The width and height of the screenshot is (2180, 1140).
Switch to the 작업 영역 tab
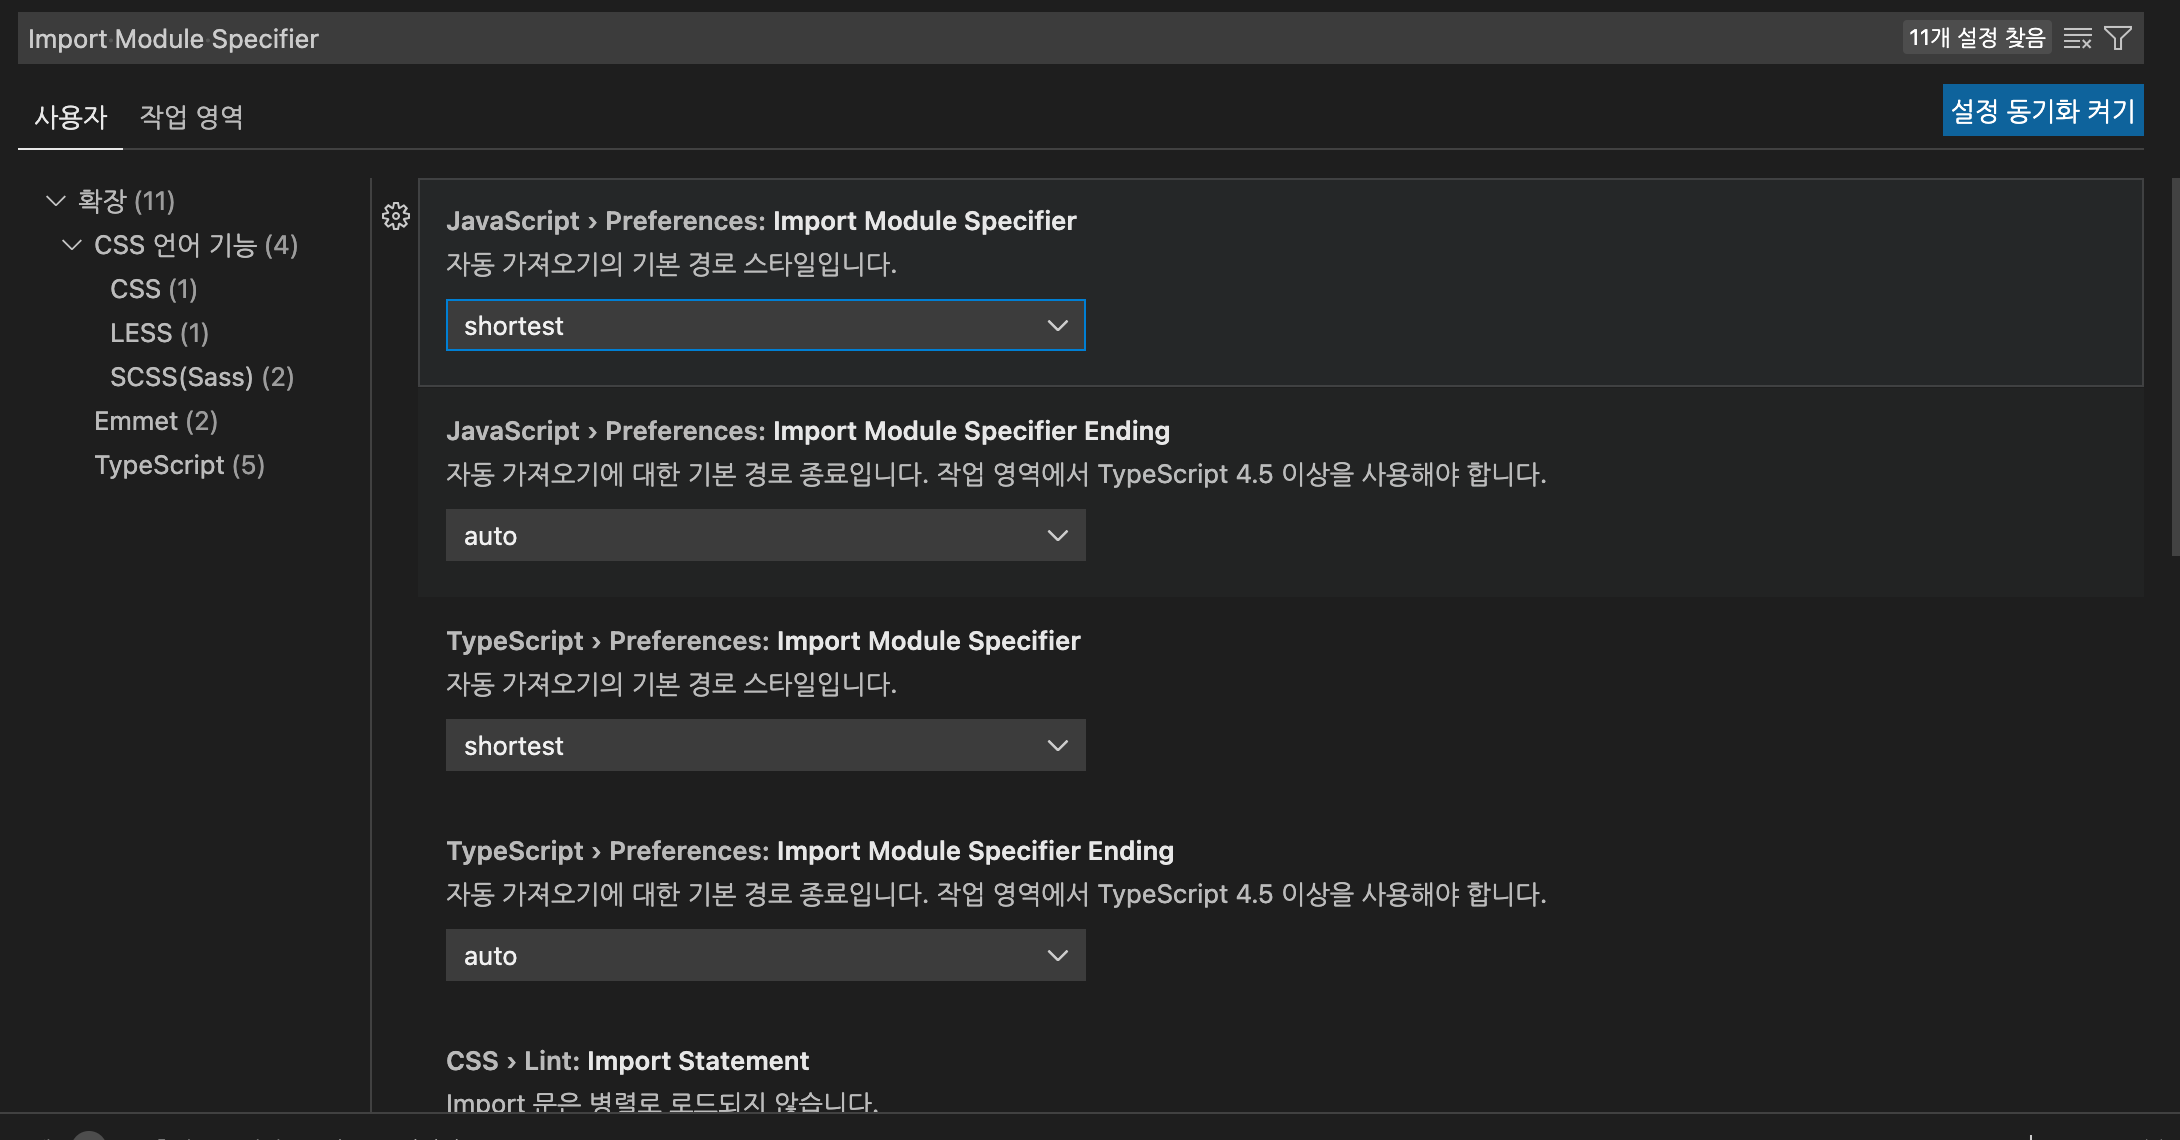point(191,117)
